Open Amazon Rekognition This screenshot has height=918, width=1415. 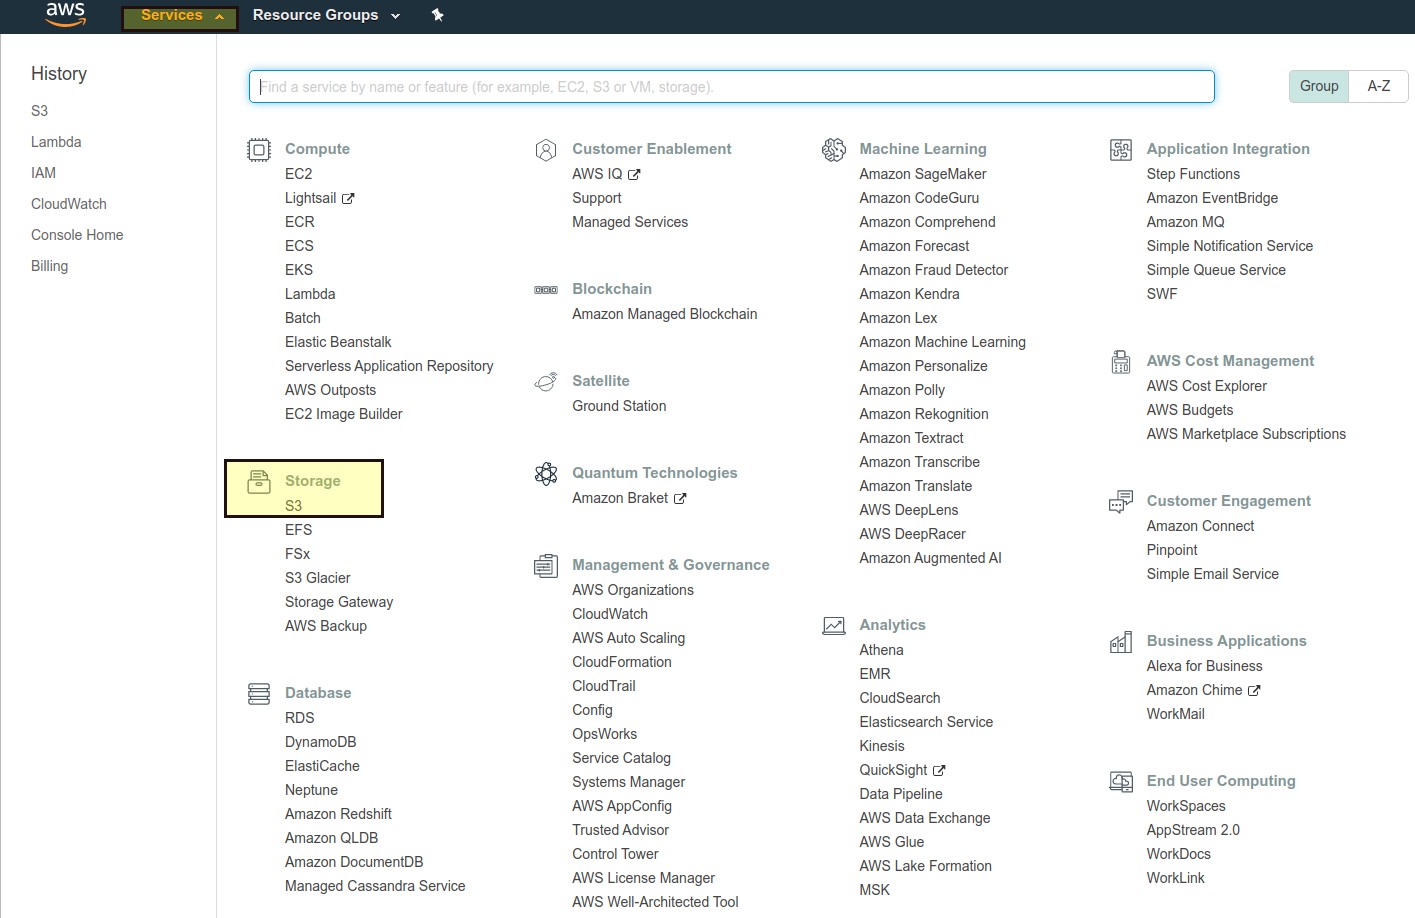point(924,414)
